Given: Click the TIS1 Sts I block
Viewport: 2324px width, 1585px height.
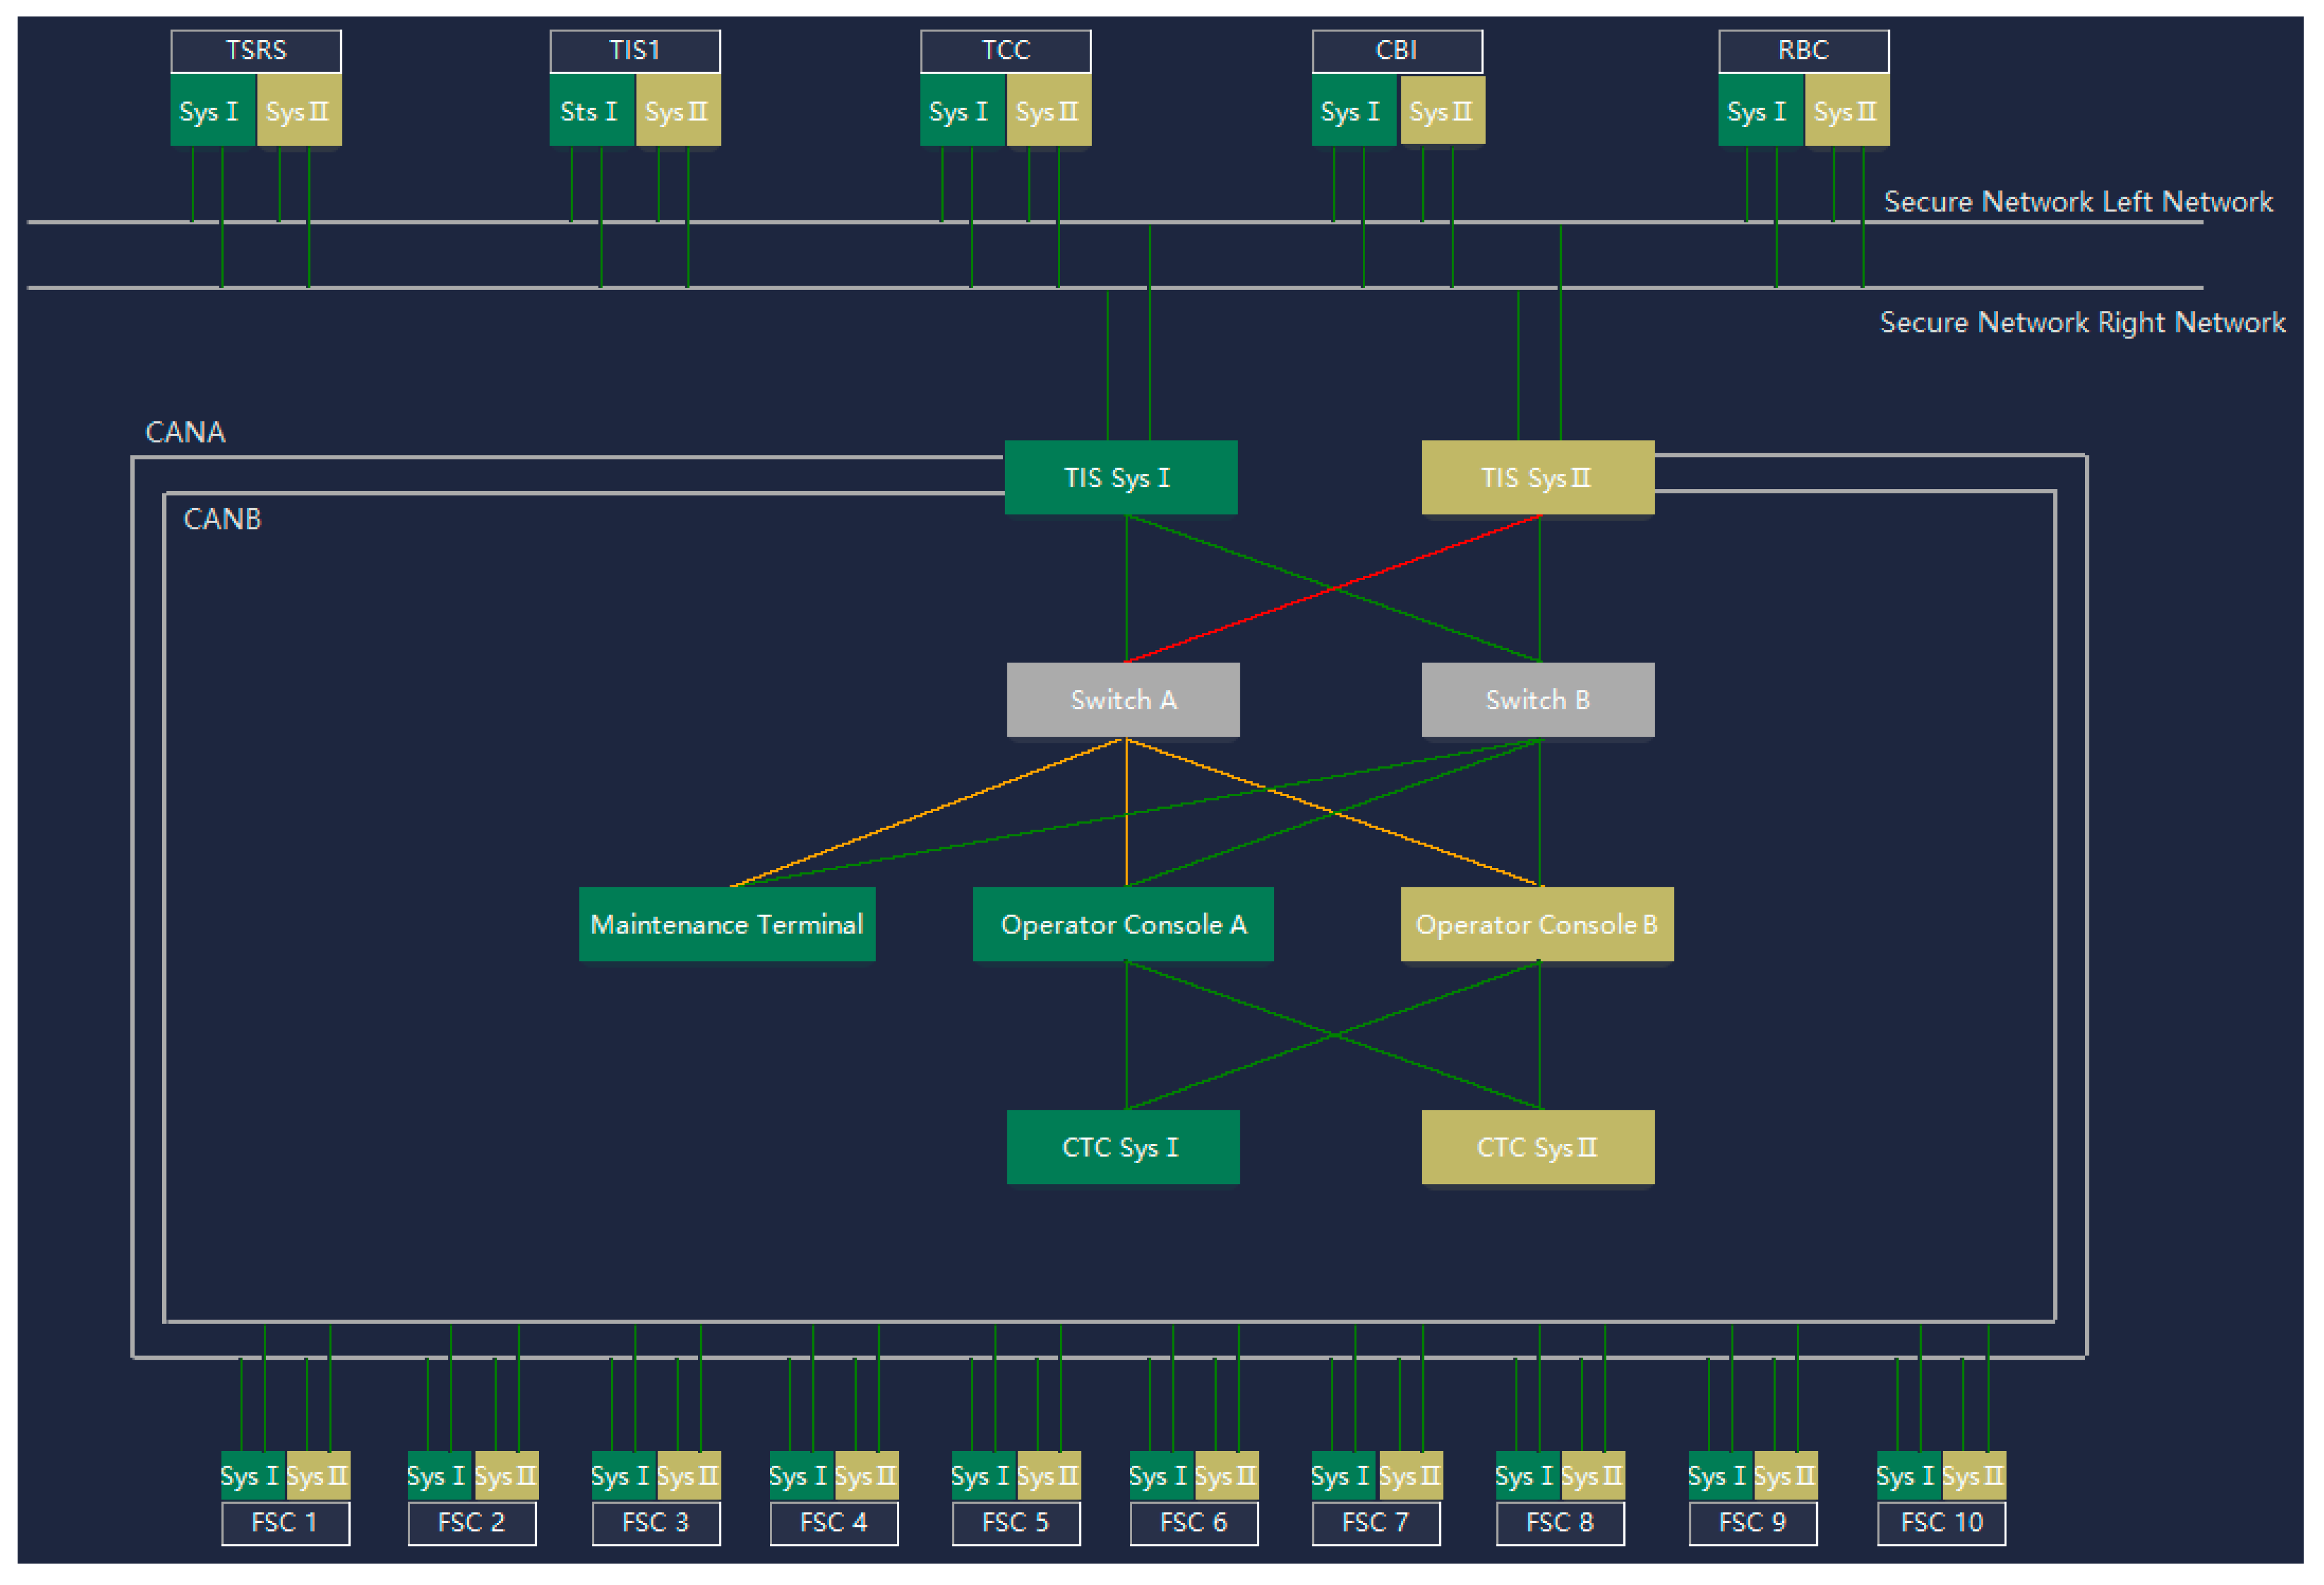Looking at the screenshot, I should [x=591, y=111].
